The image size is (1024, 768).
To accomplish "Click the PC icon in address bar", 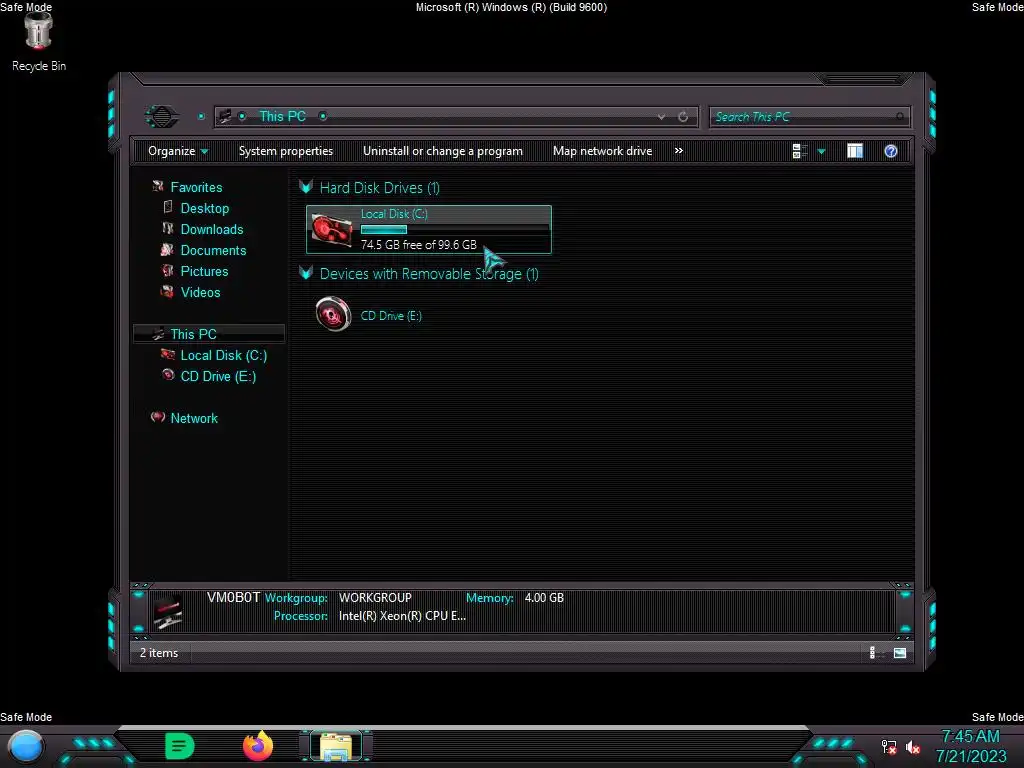I will pyautogui.click(x=225, y=116).
